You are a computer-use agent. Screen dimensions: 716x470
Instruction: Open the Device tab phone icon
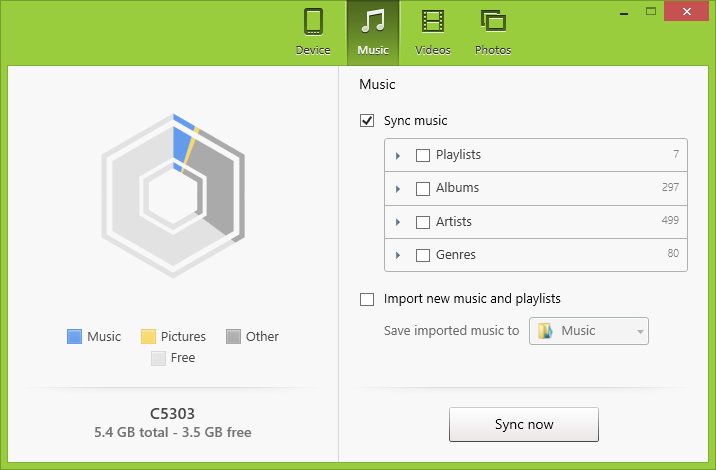click(313, 21)
